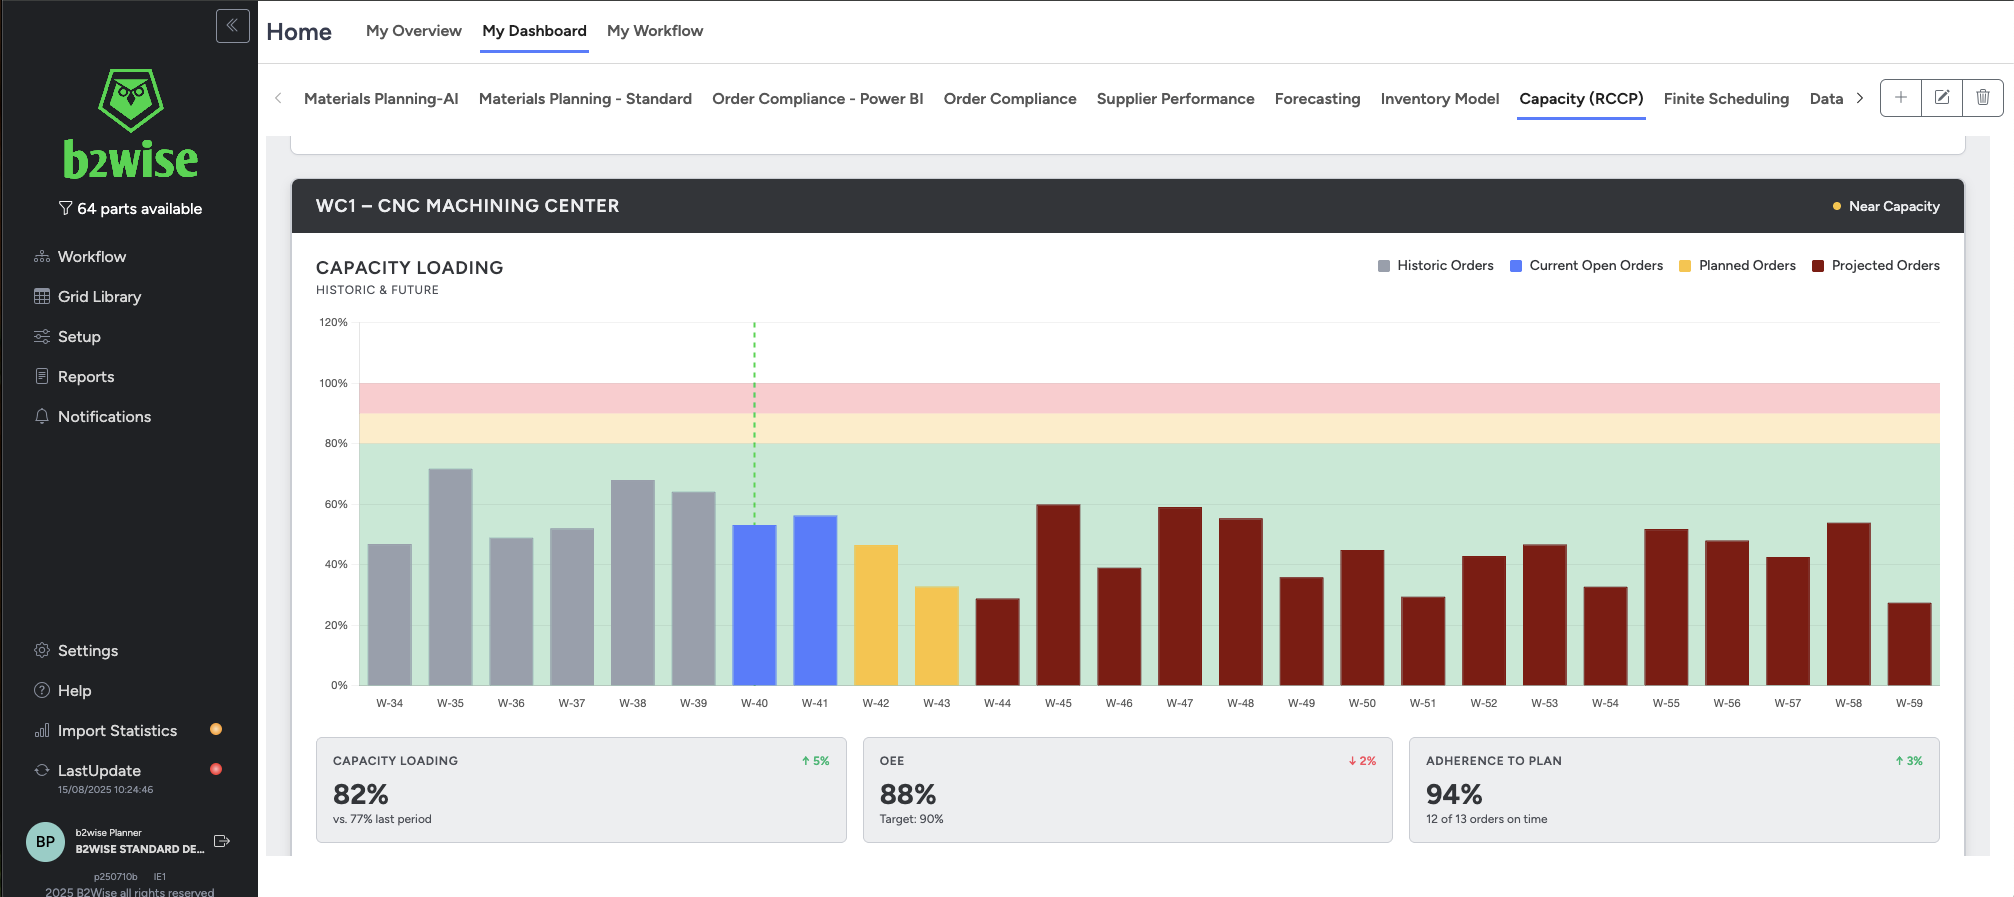Click the logout icon beside b2wise Planner
This screenshot has width=2014, height=897.
(222, 841)
